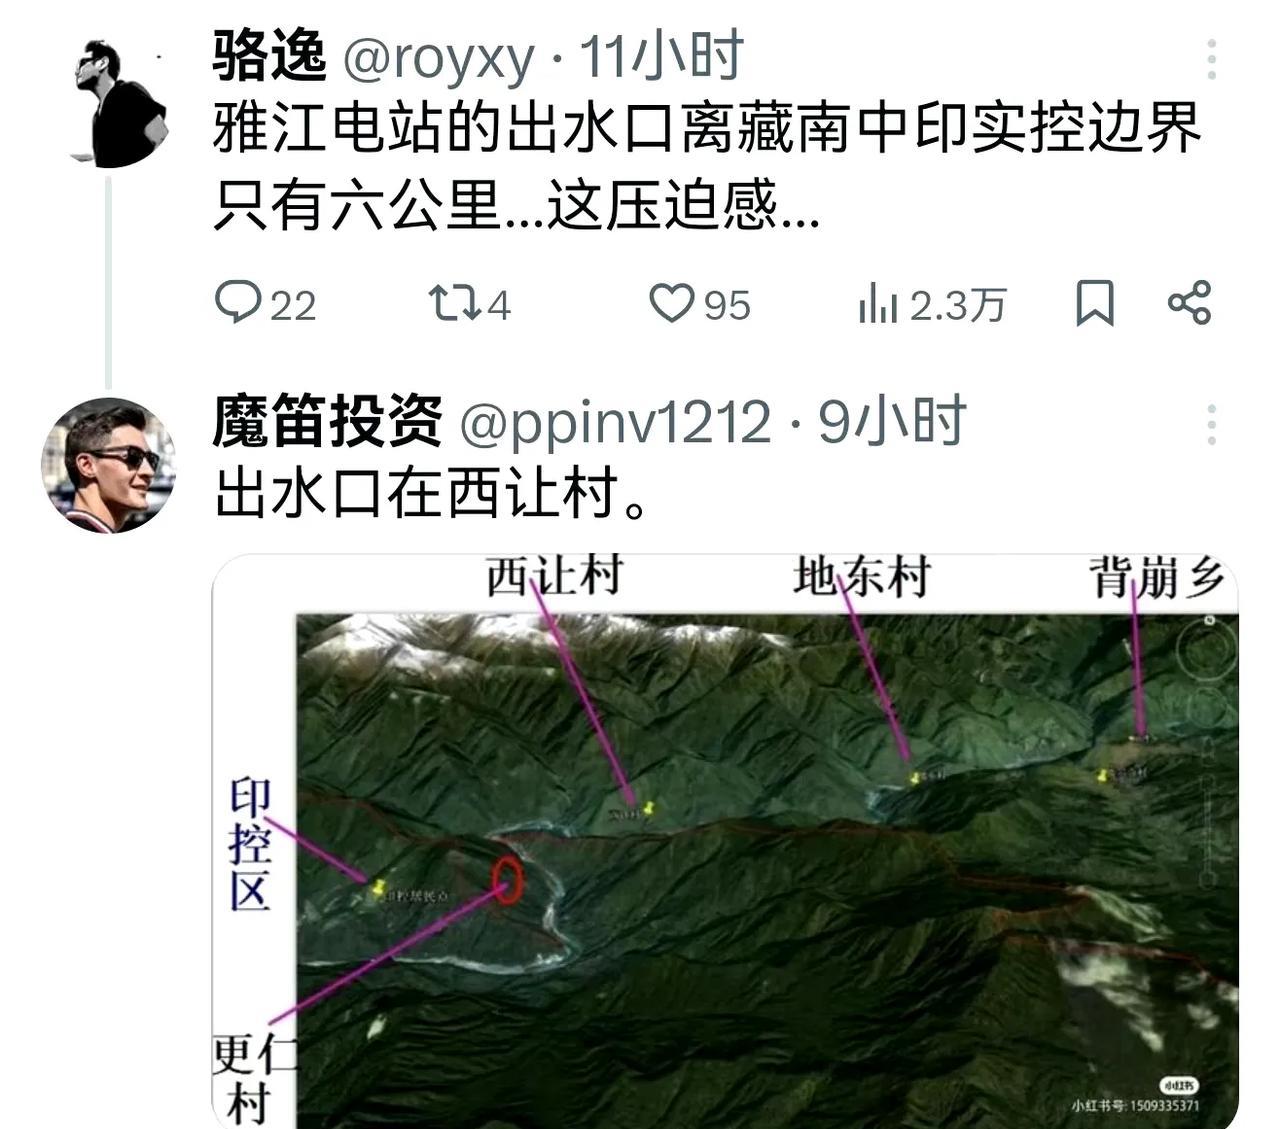Viewport: 1280px width, 1129px height.
Task: Open replies via the comment bubble icon
Action: (238, 302)
